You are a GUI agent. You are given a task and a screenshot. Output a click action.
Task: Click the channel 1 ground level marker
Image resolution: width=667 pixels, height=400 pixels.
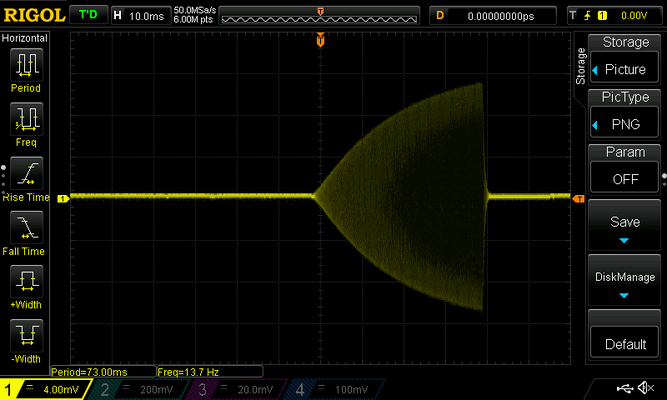[63, 199]
